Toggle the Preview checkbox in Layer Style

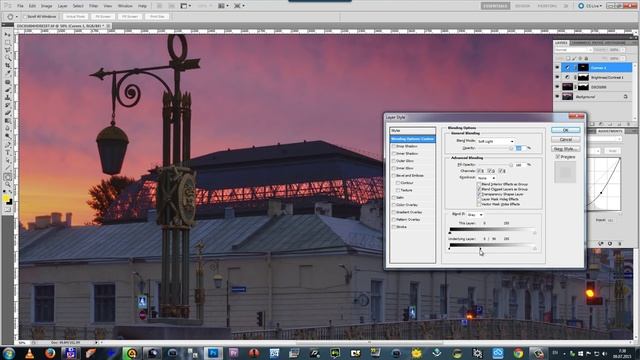558,157
